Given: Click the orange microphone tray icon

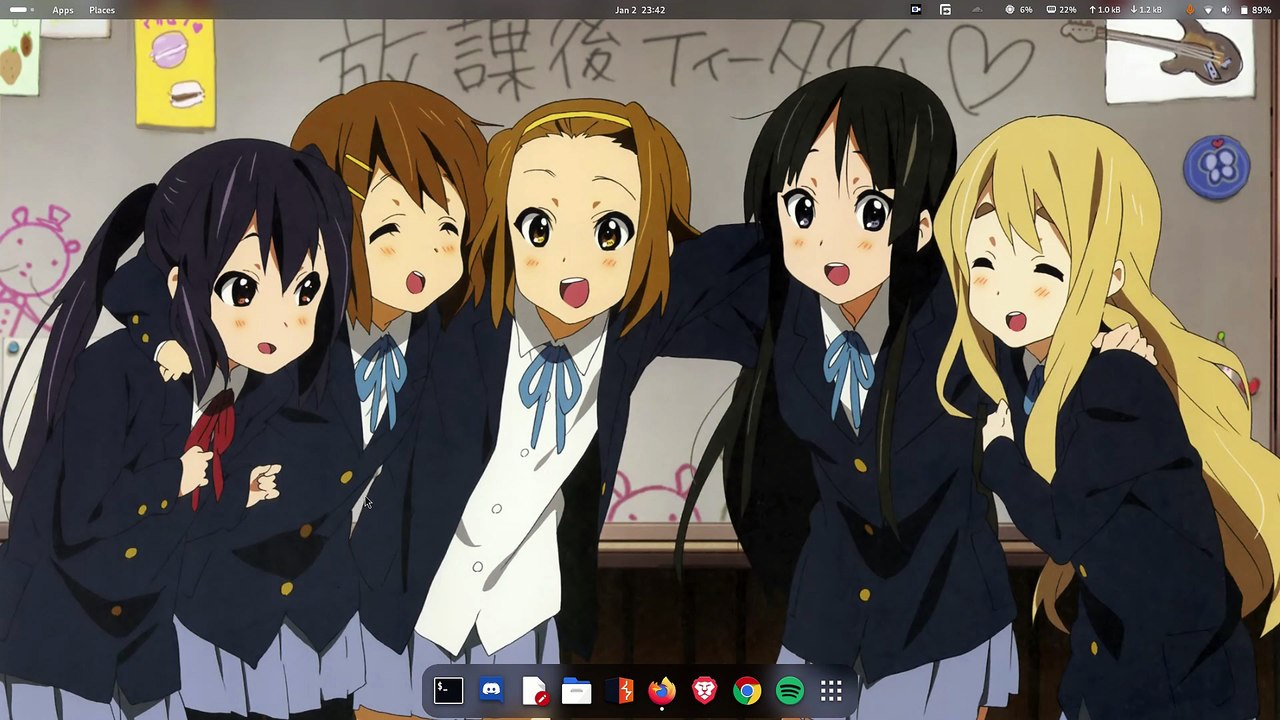Looking at the screenshot, I should 1190,10.
